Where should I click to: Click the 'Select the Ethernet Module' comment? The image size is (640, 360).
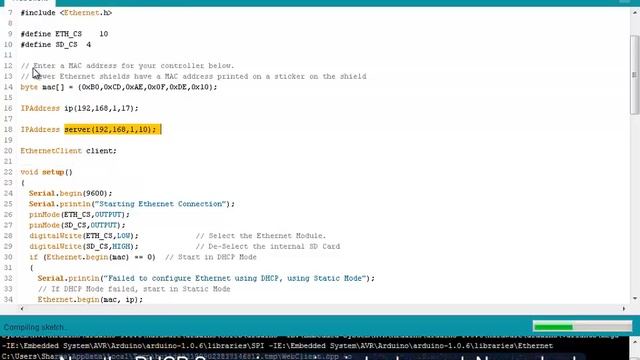pos(260,236)
